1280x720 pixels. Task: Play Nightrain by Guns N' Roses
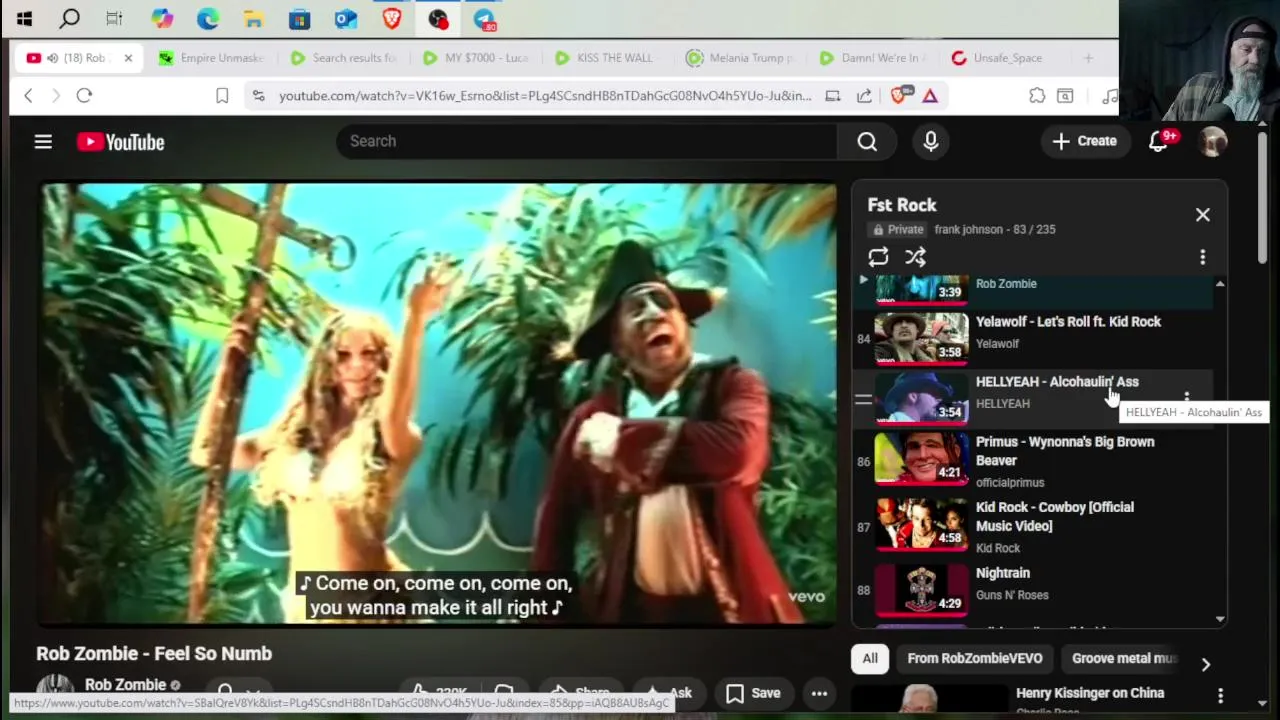point(1035,588)
